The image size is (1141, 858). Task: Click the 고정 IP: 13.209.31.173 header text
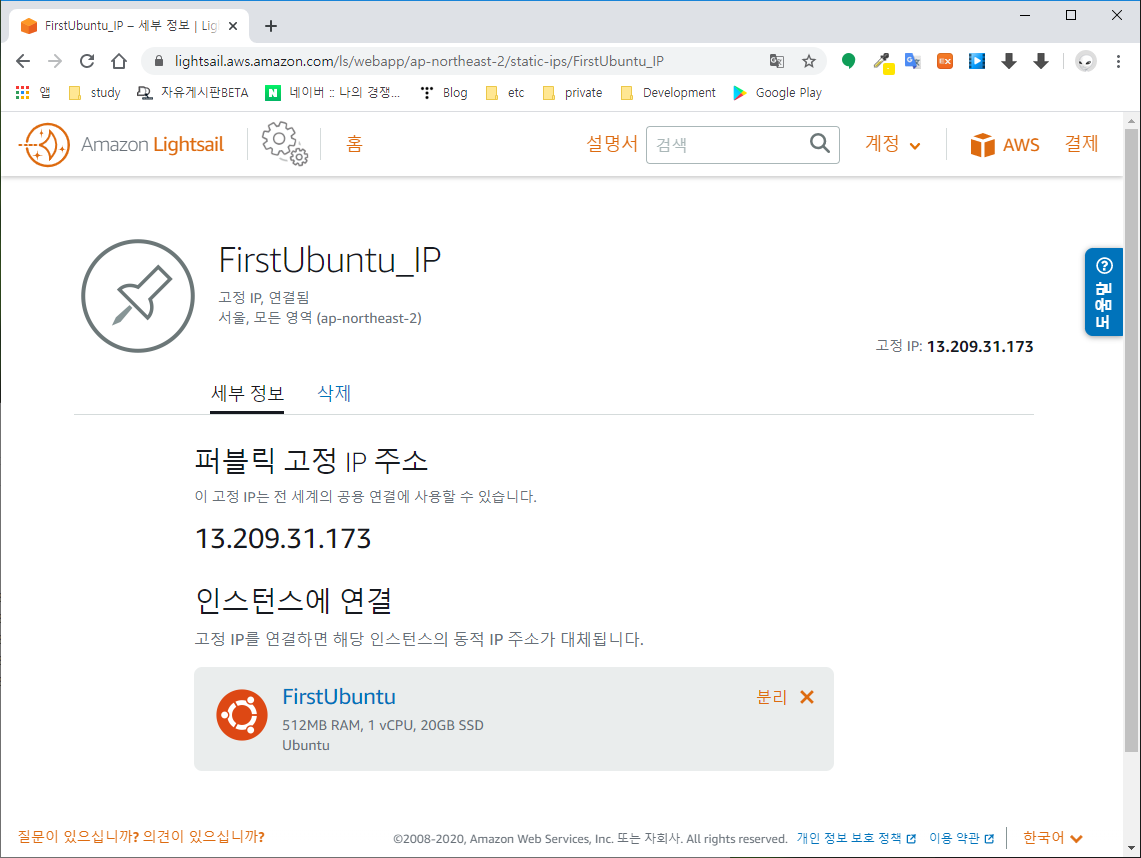pos(954,346)
